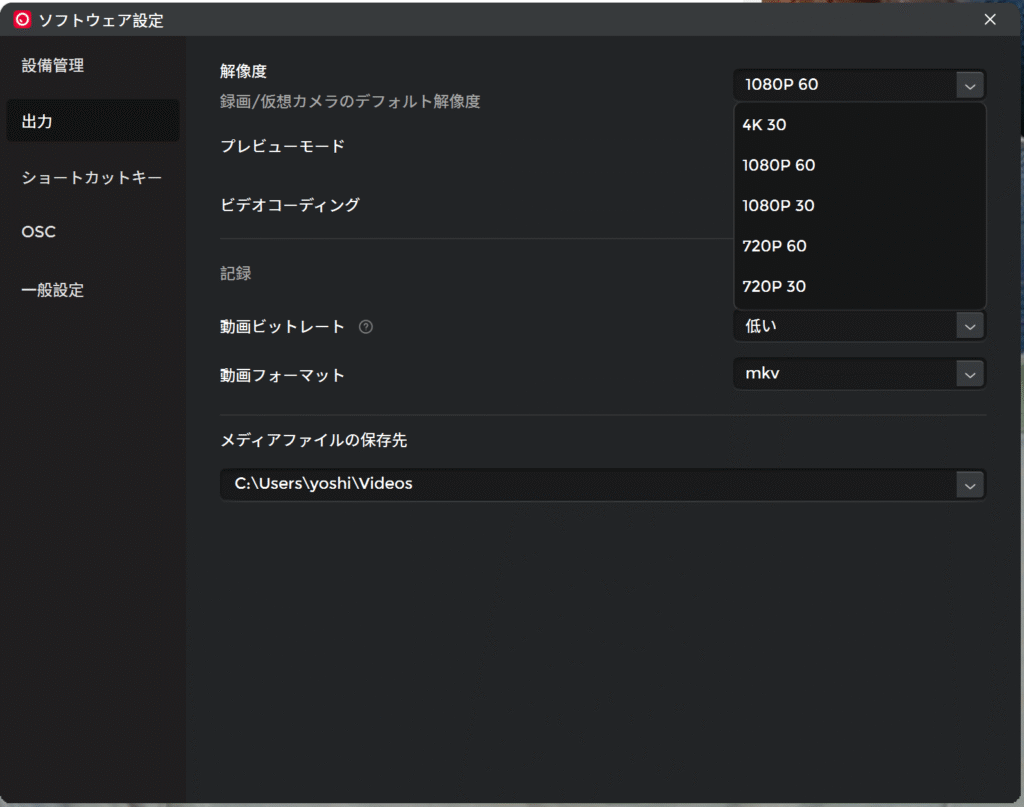
Task: Click the help icon next to 動画ビットレート
Action: [366, 326]
